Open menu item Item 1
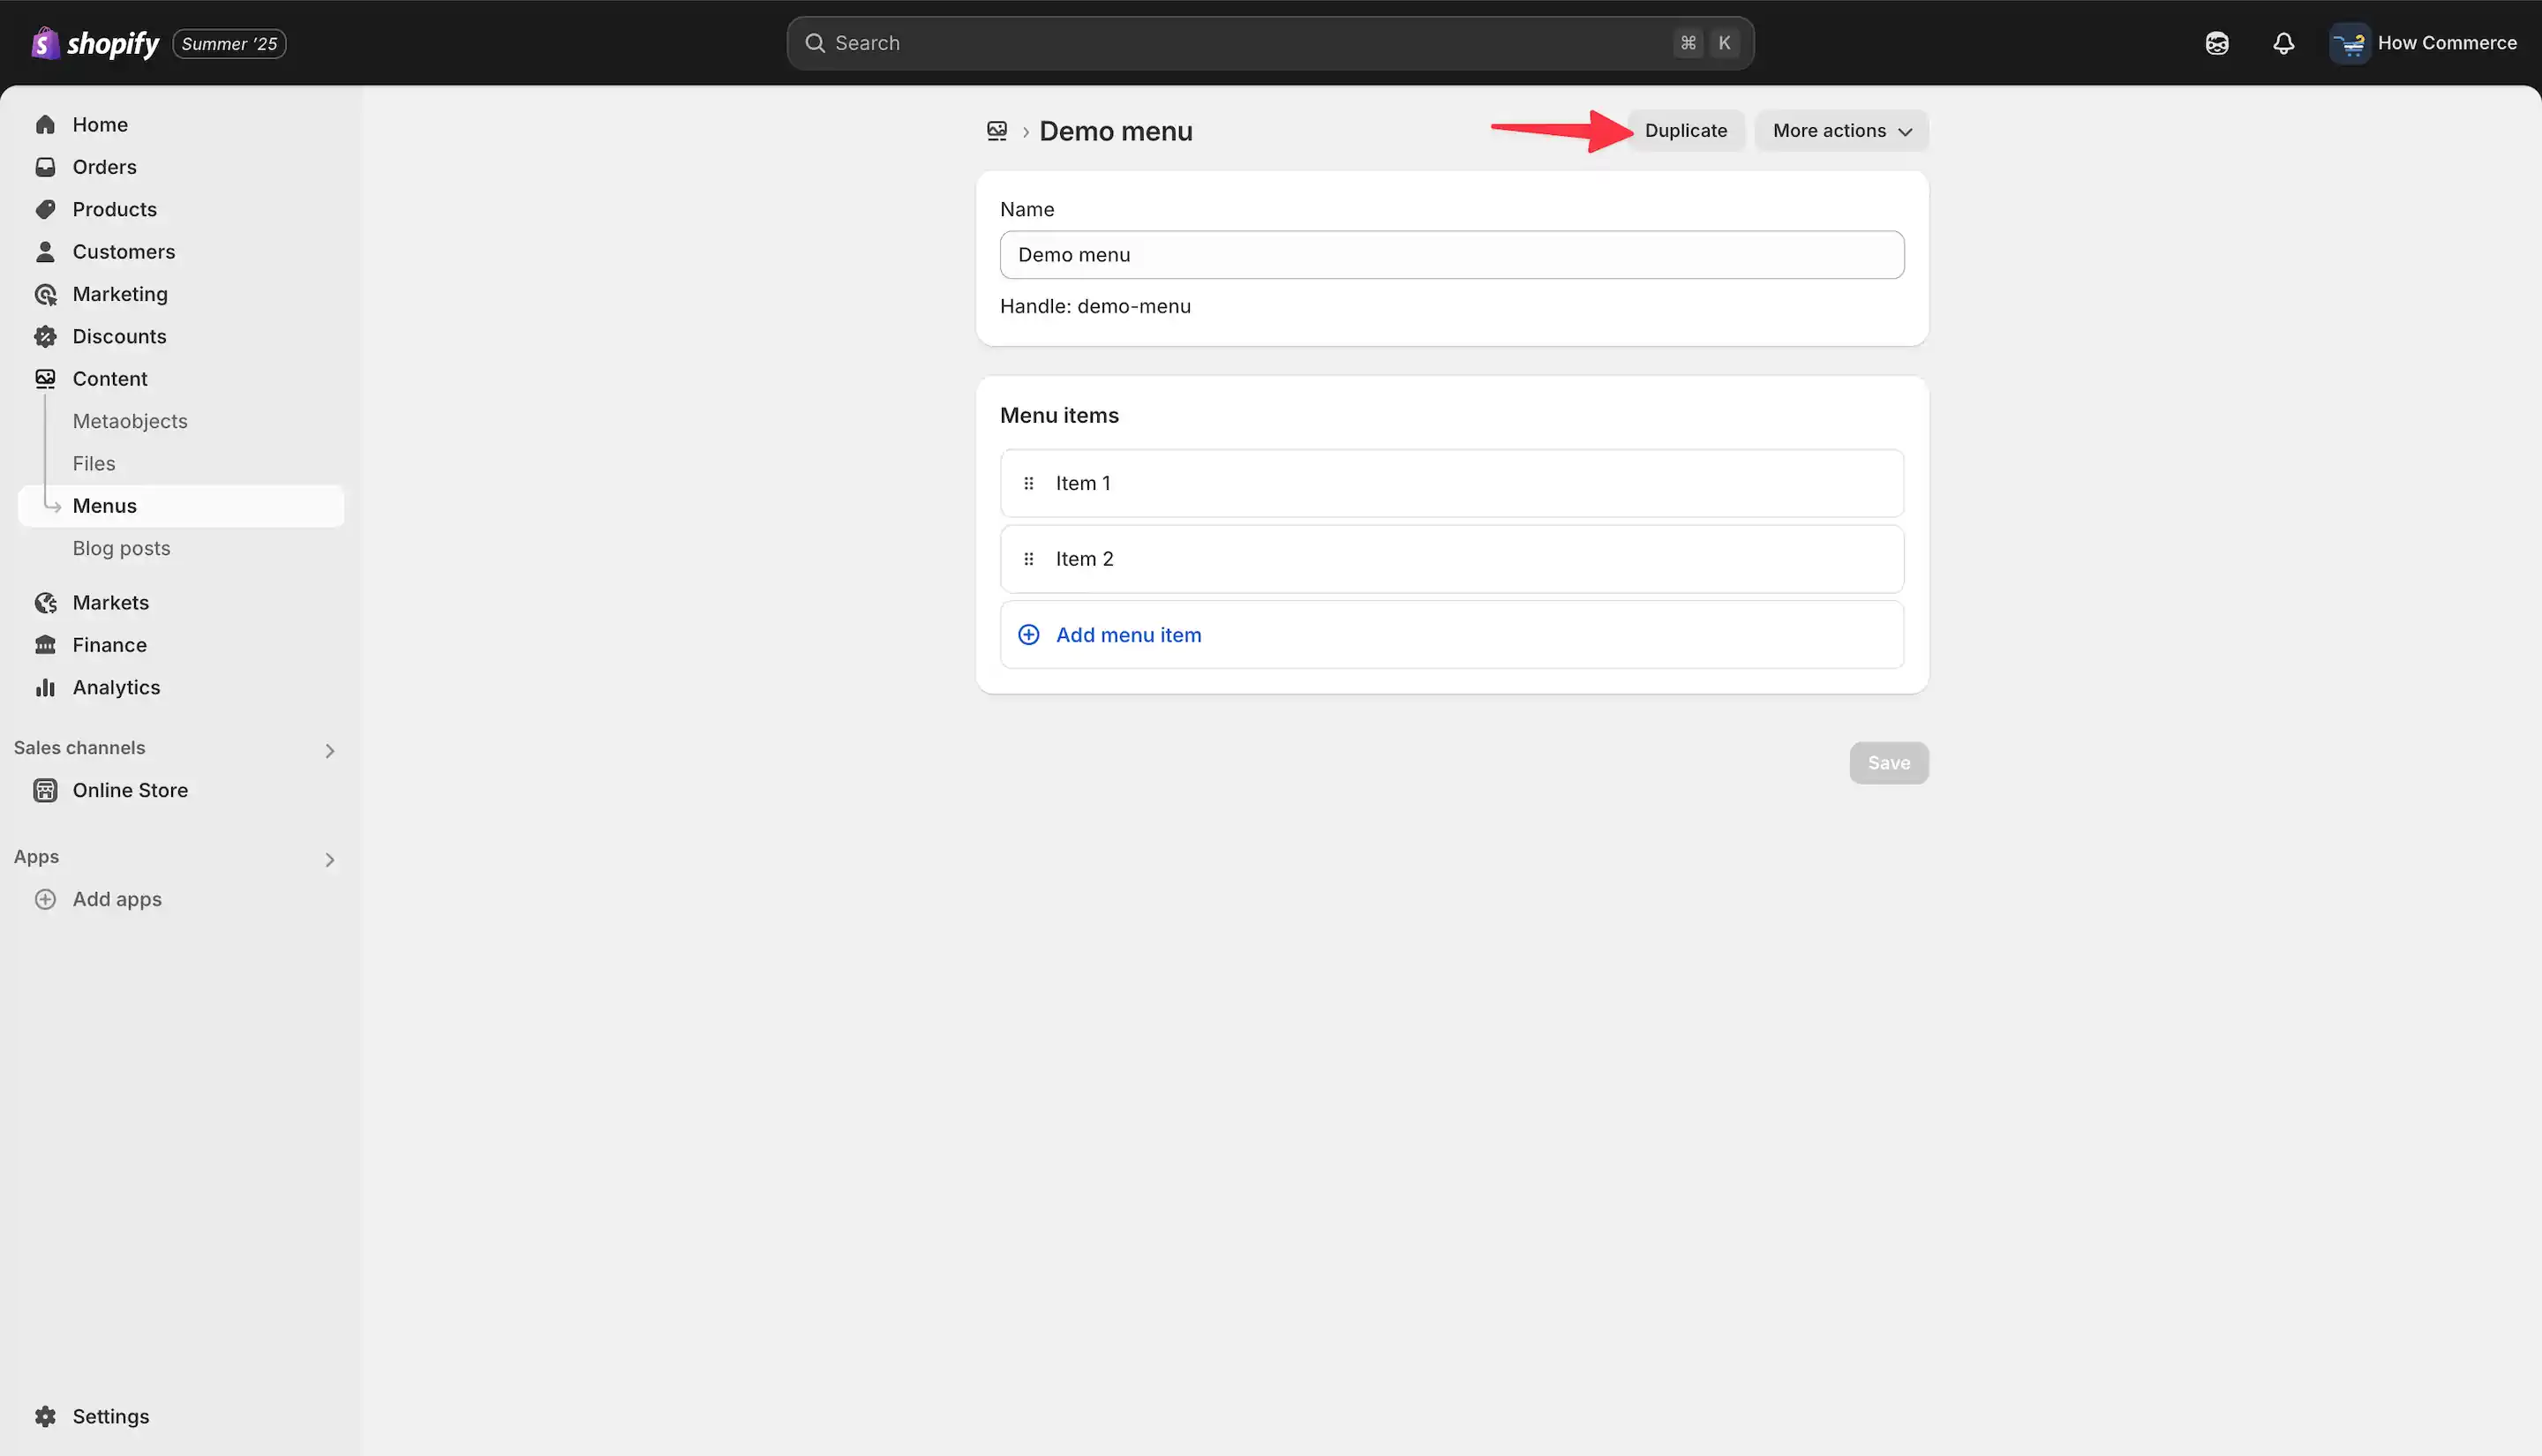Screen dimensions: 2542x1456 pyautogui.click(x=1452, y=483)
